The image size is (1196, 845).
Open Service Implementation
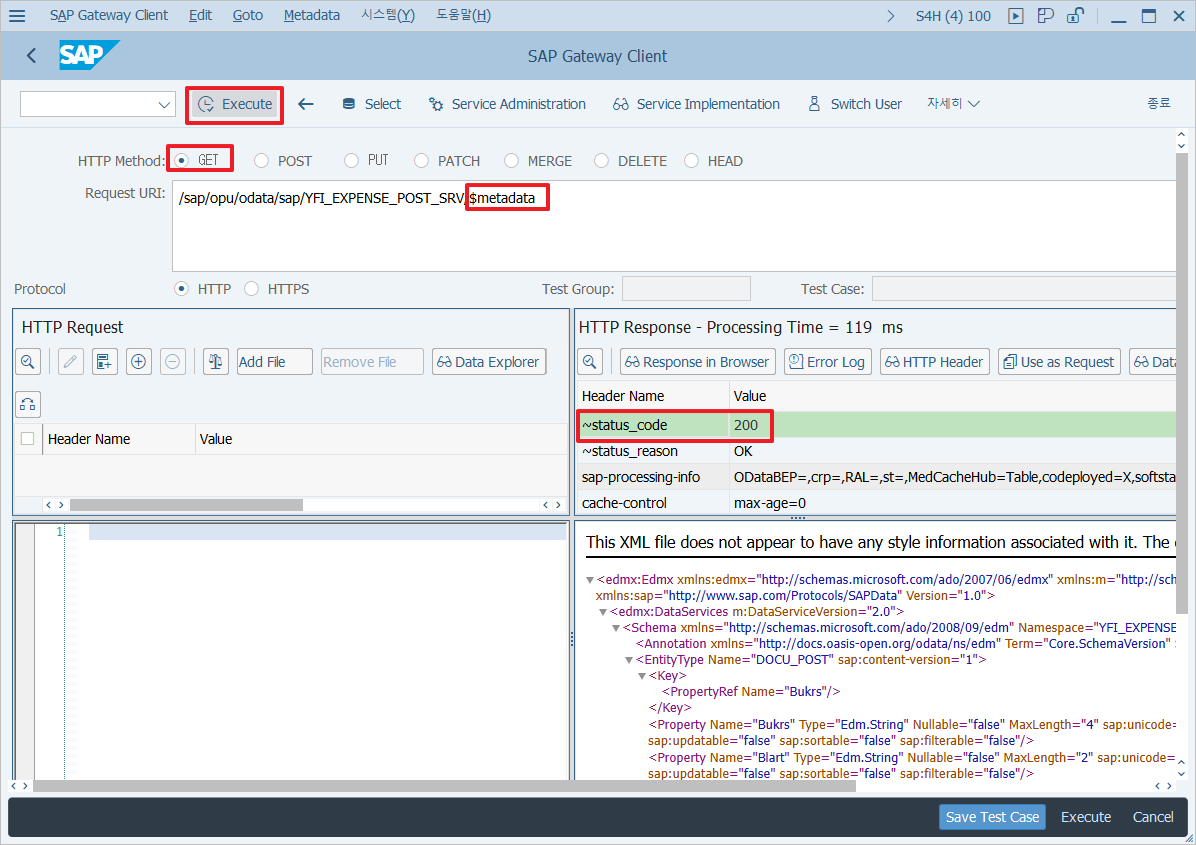click(696, 104)
